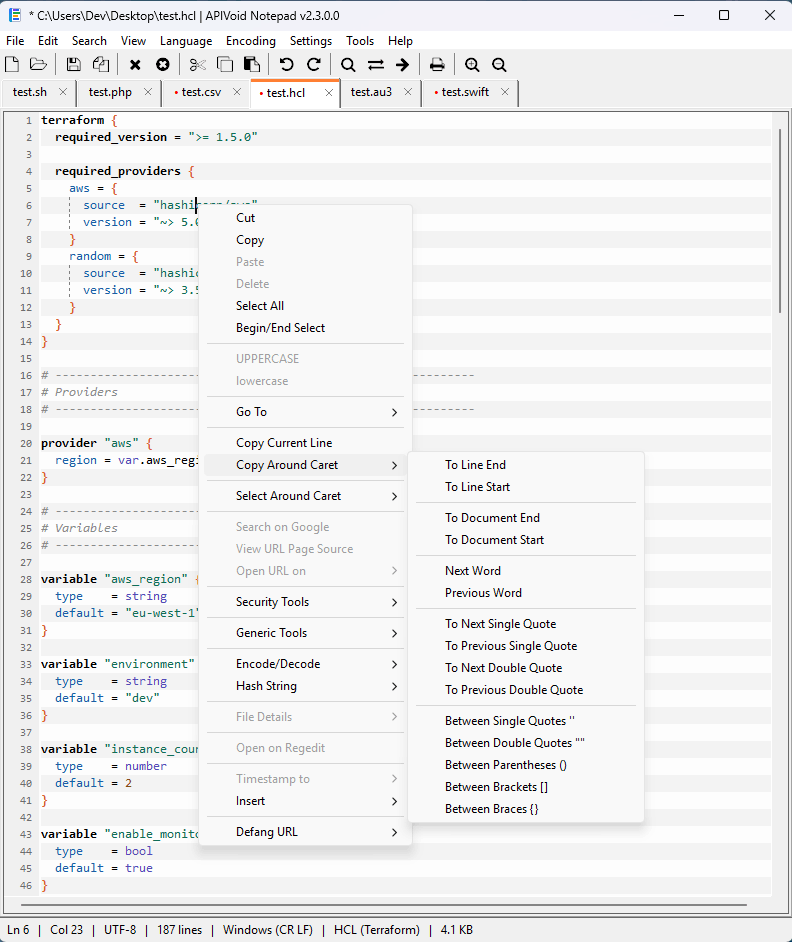Expand the Encode/Decode submenu
792x942 pixels.
[305, 664]
